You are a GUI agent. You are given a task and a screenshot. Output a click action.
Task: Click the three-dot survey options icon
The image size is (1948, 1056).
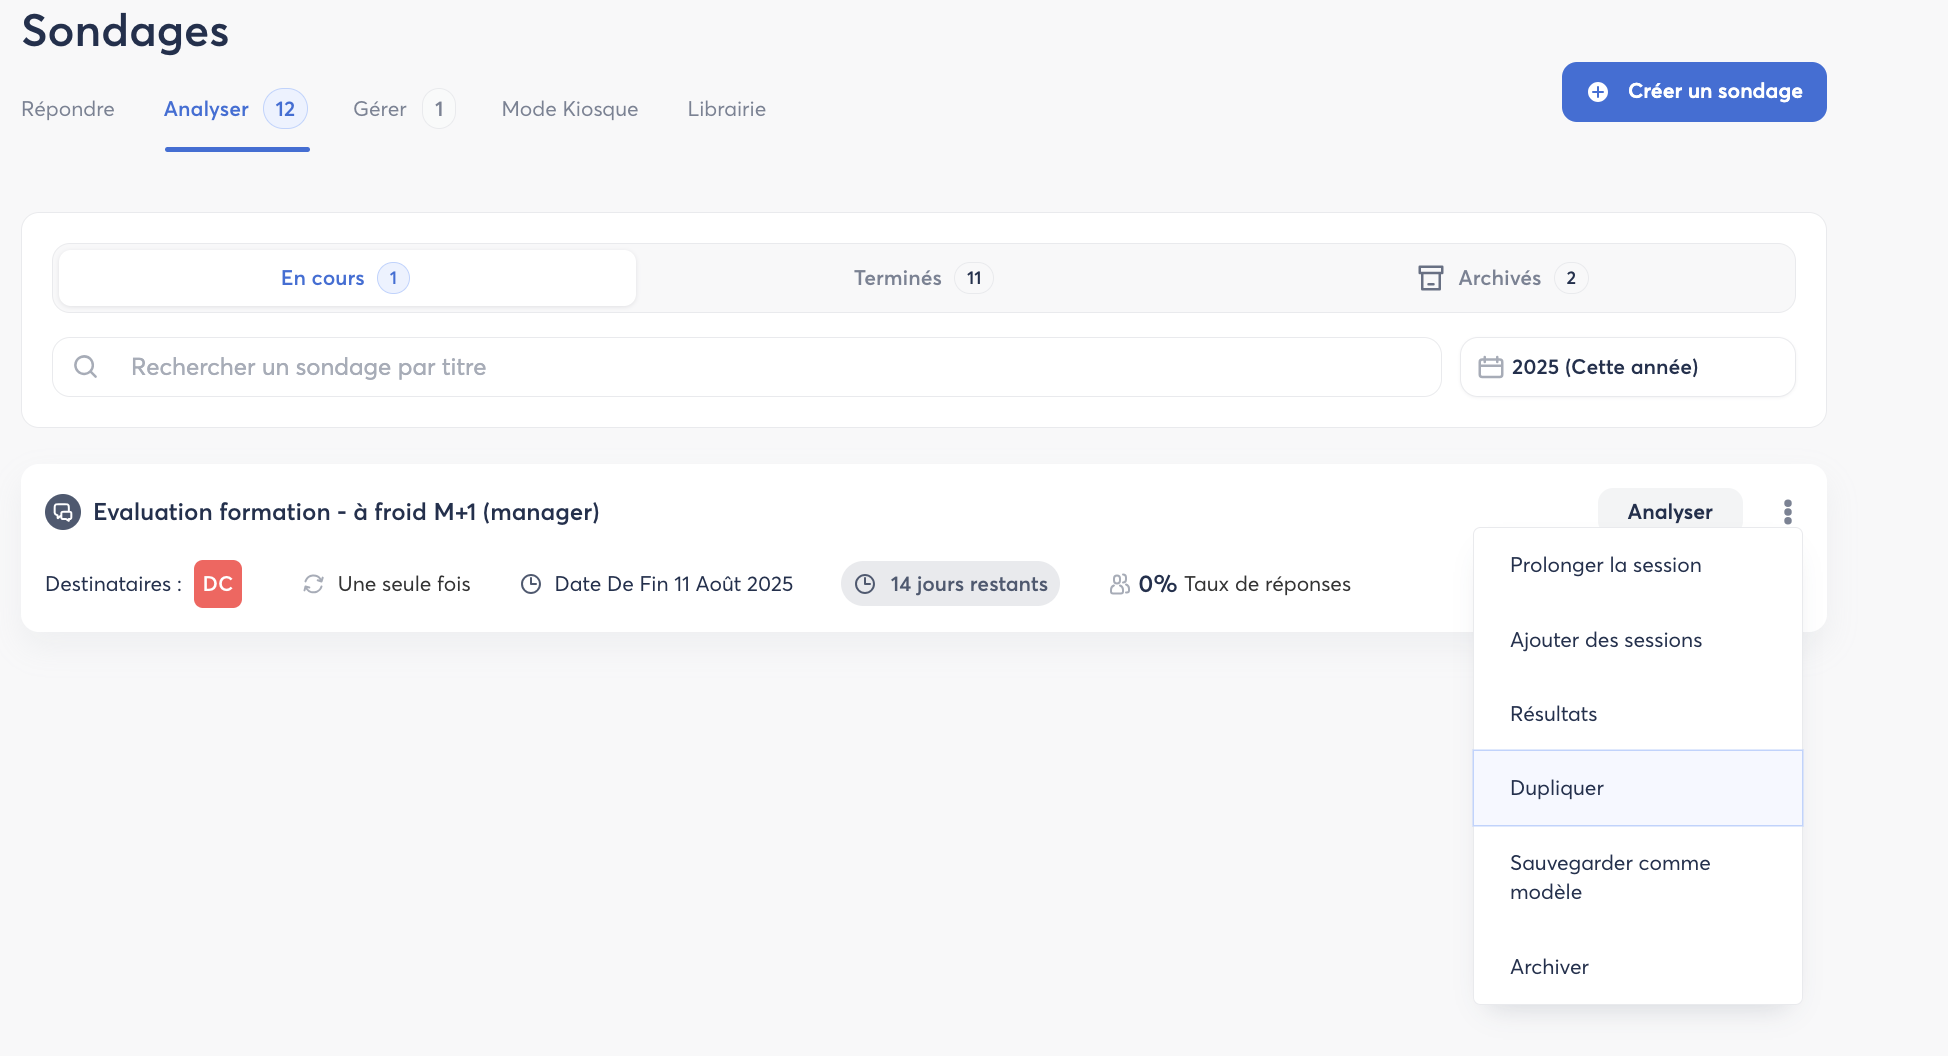click(1787, 512)
